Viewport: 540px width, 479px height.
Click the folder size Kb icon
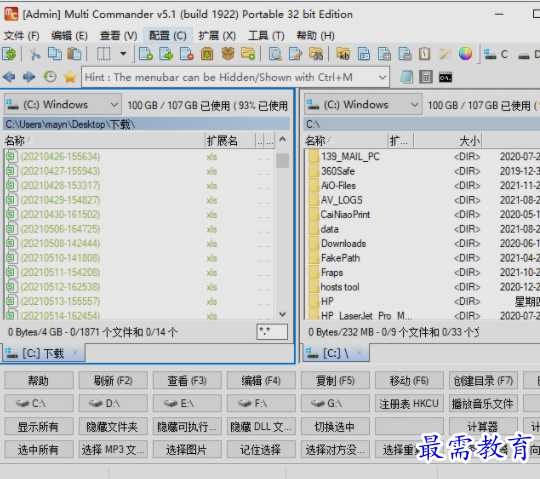tap(343, 54)
